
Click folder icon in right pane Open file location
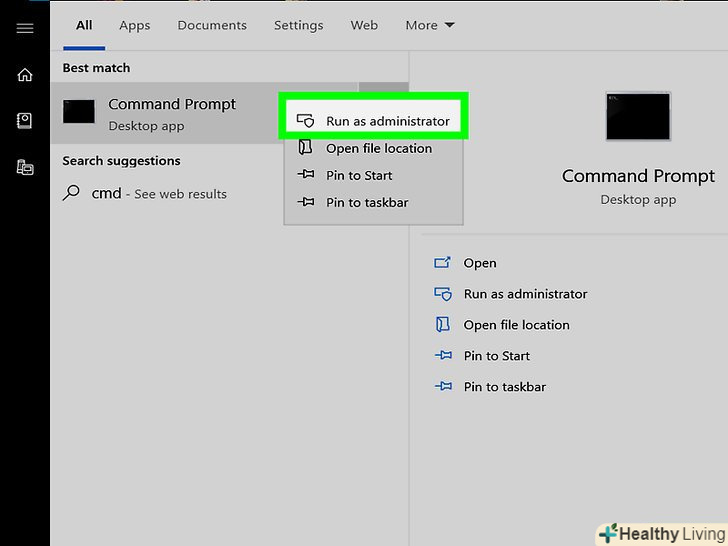pyautogui.click(x=442, y=325)
